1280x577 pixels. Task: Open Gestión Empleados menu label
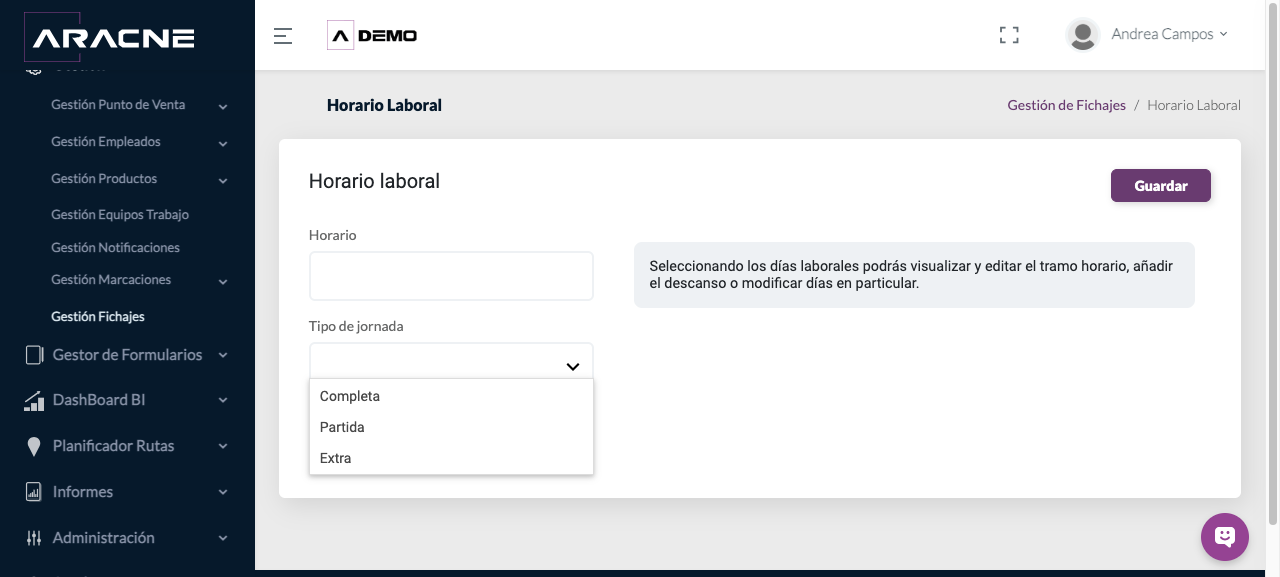106,142
